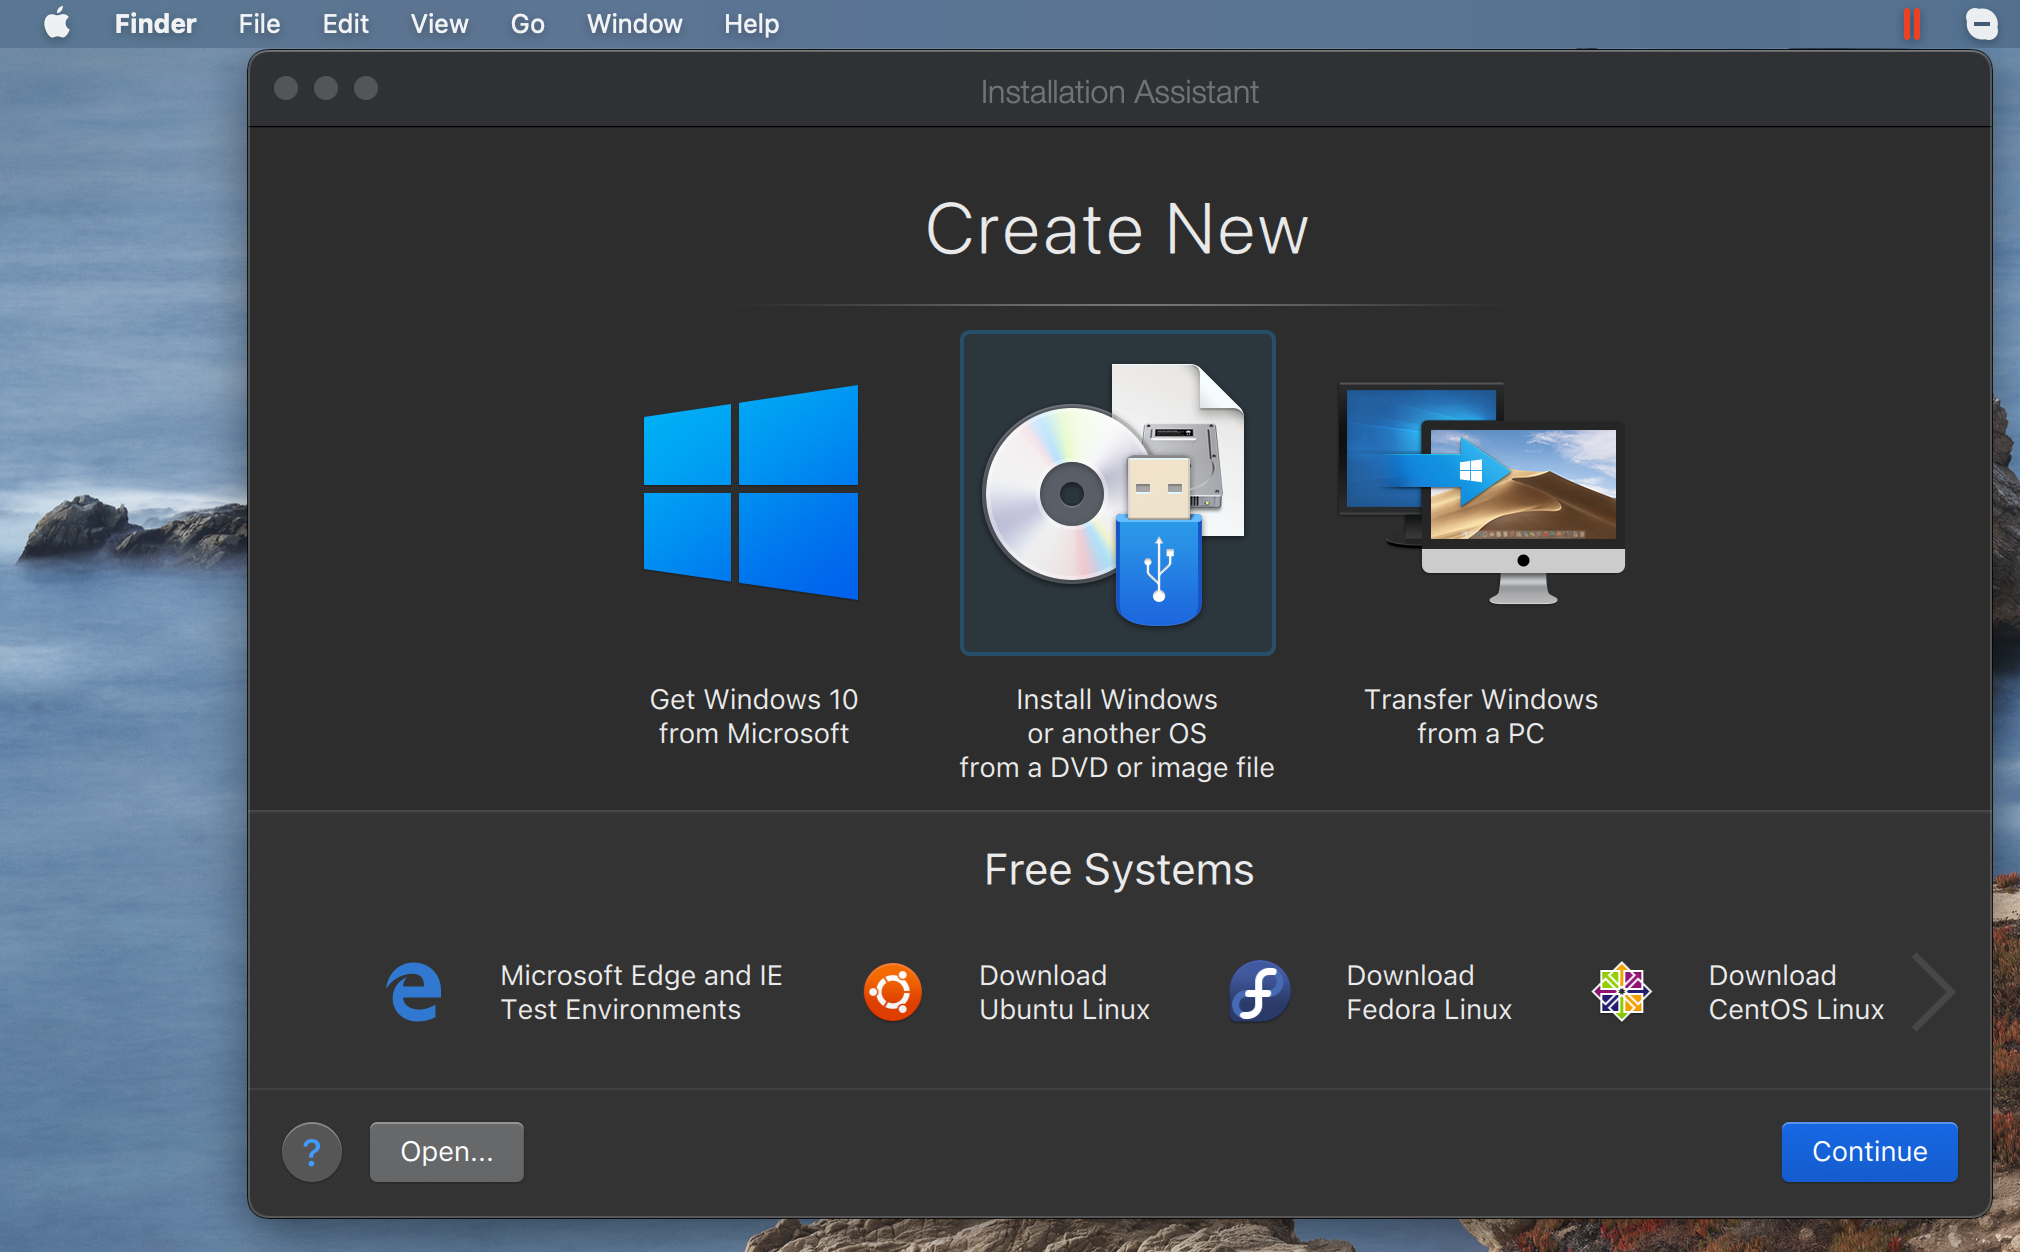Click the rightmost menu bar status icon
Image resolution: width=2020 pixels, height=1252 pixels.
[x=1981, y=23]
